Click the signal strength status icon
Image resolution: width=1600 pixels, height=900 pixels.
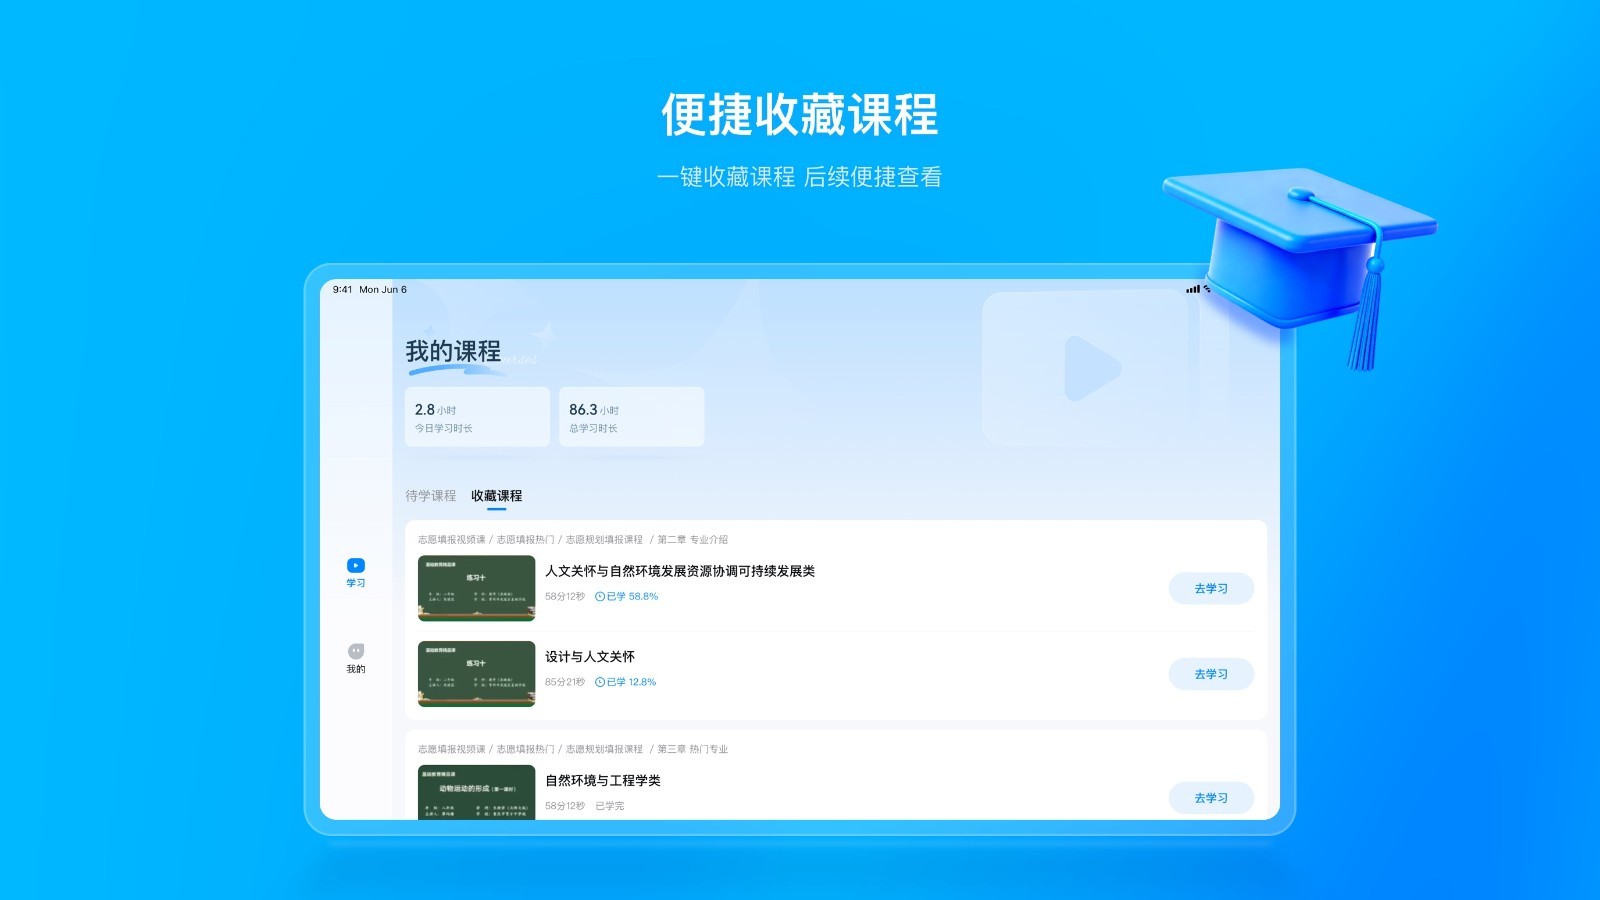point(1192,289)
